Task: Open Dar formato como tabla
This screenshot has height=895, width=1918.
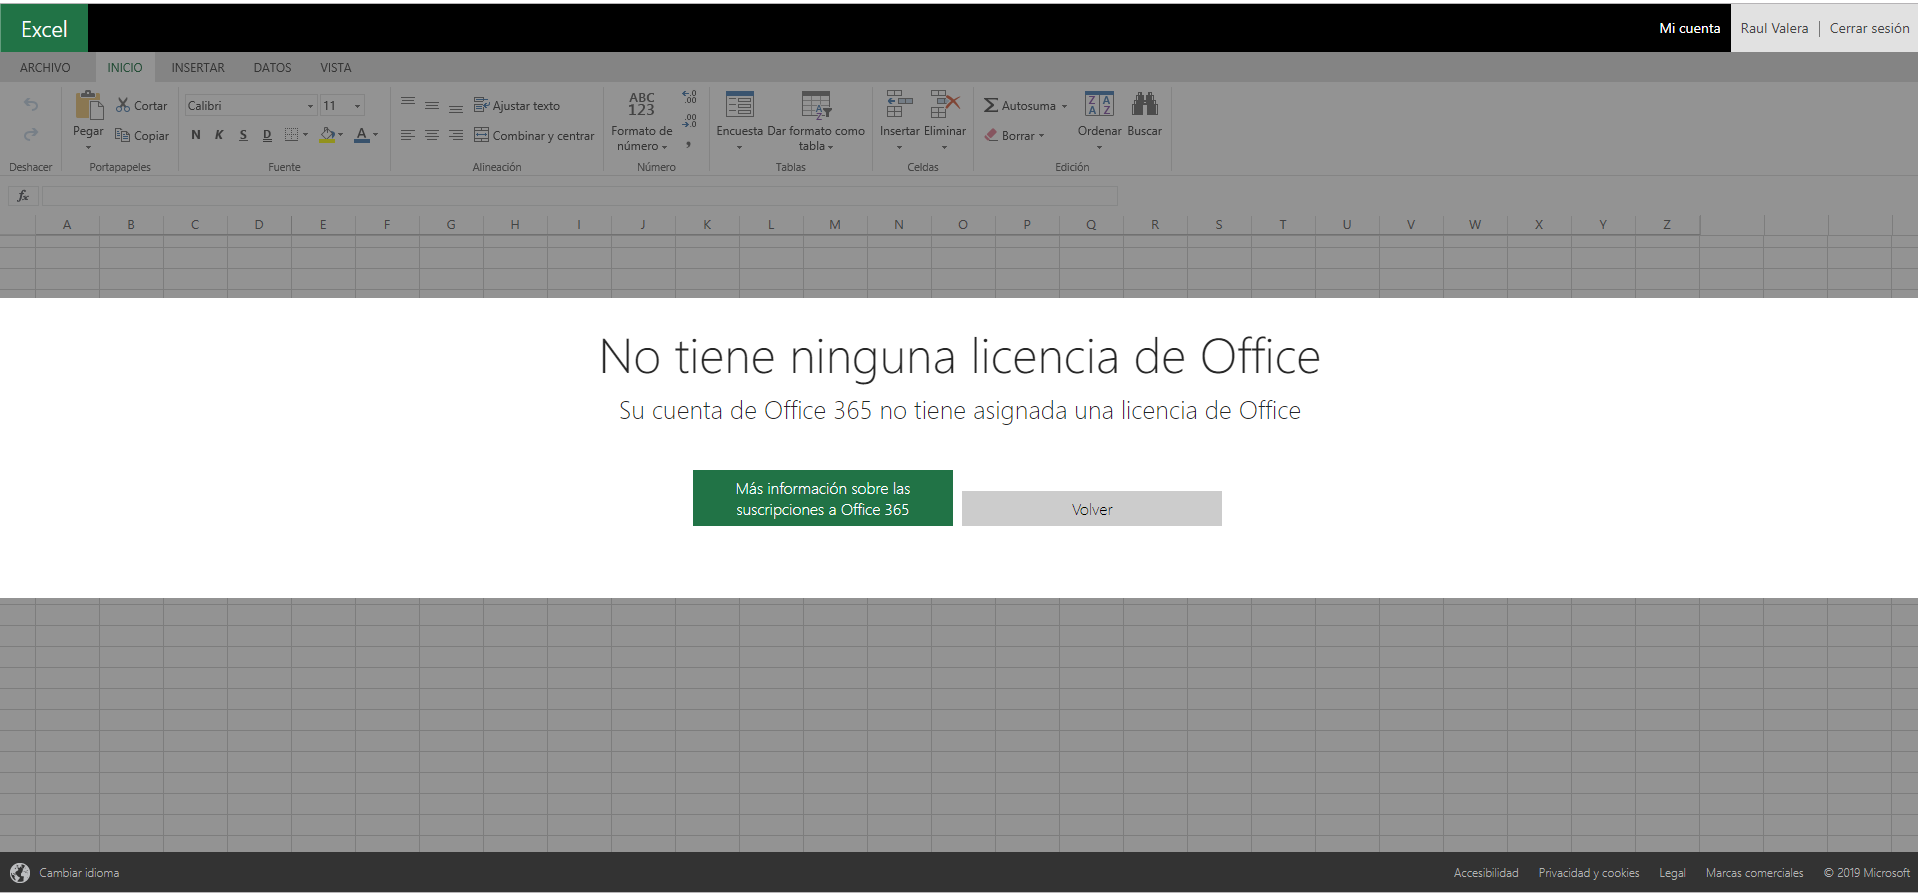Action: [x=816, y=121]
